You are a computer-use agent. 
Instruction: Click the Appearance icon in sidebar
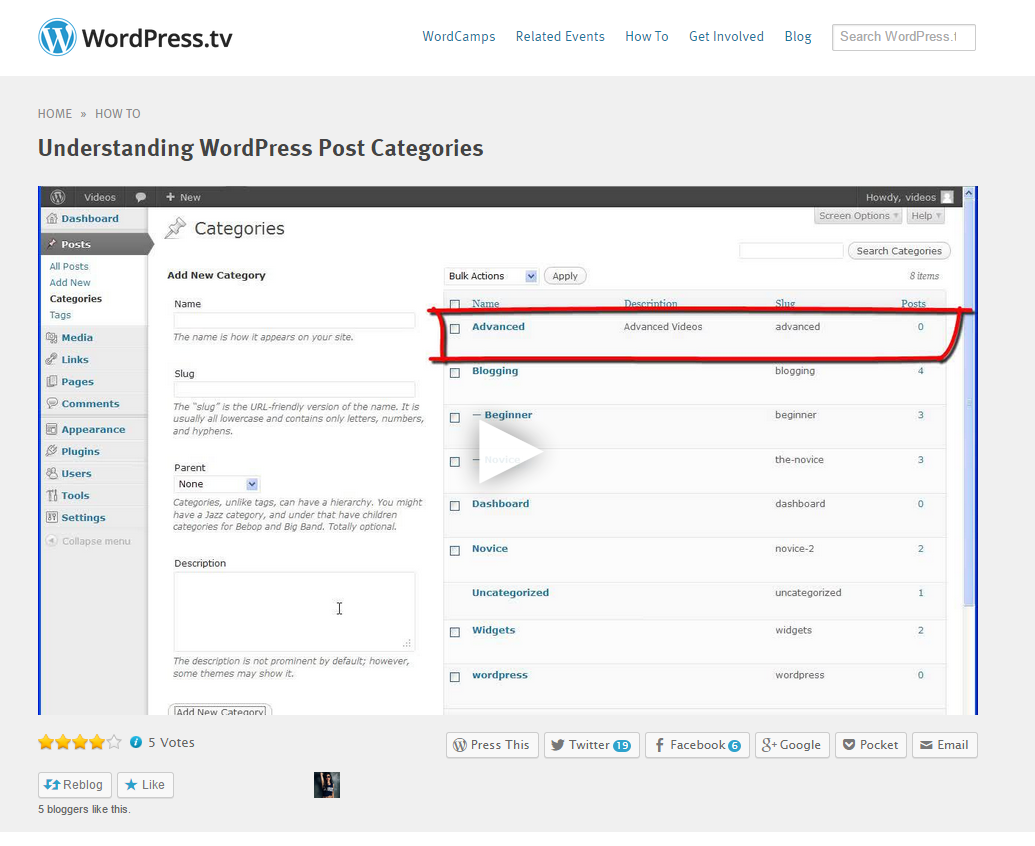(52, 429)
